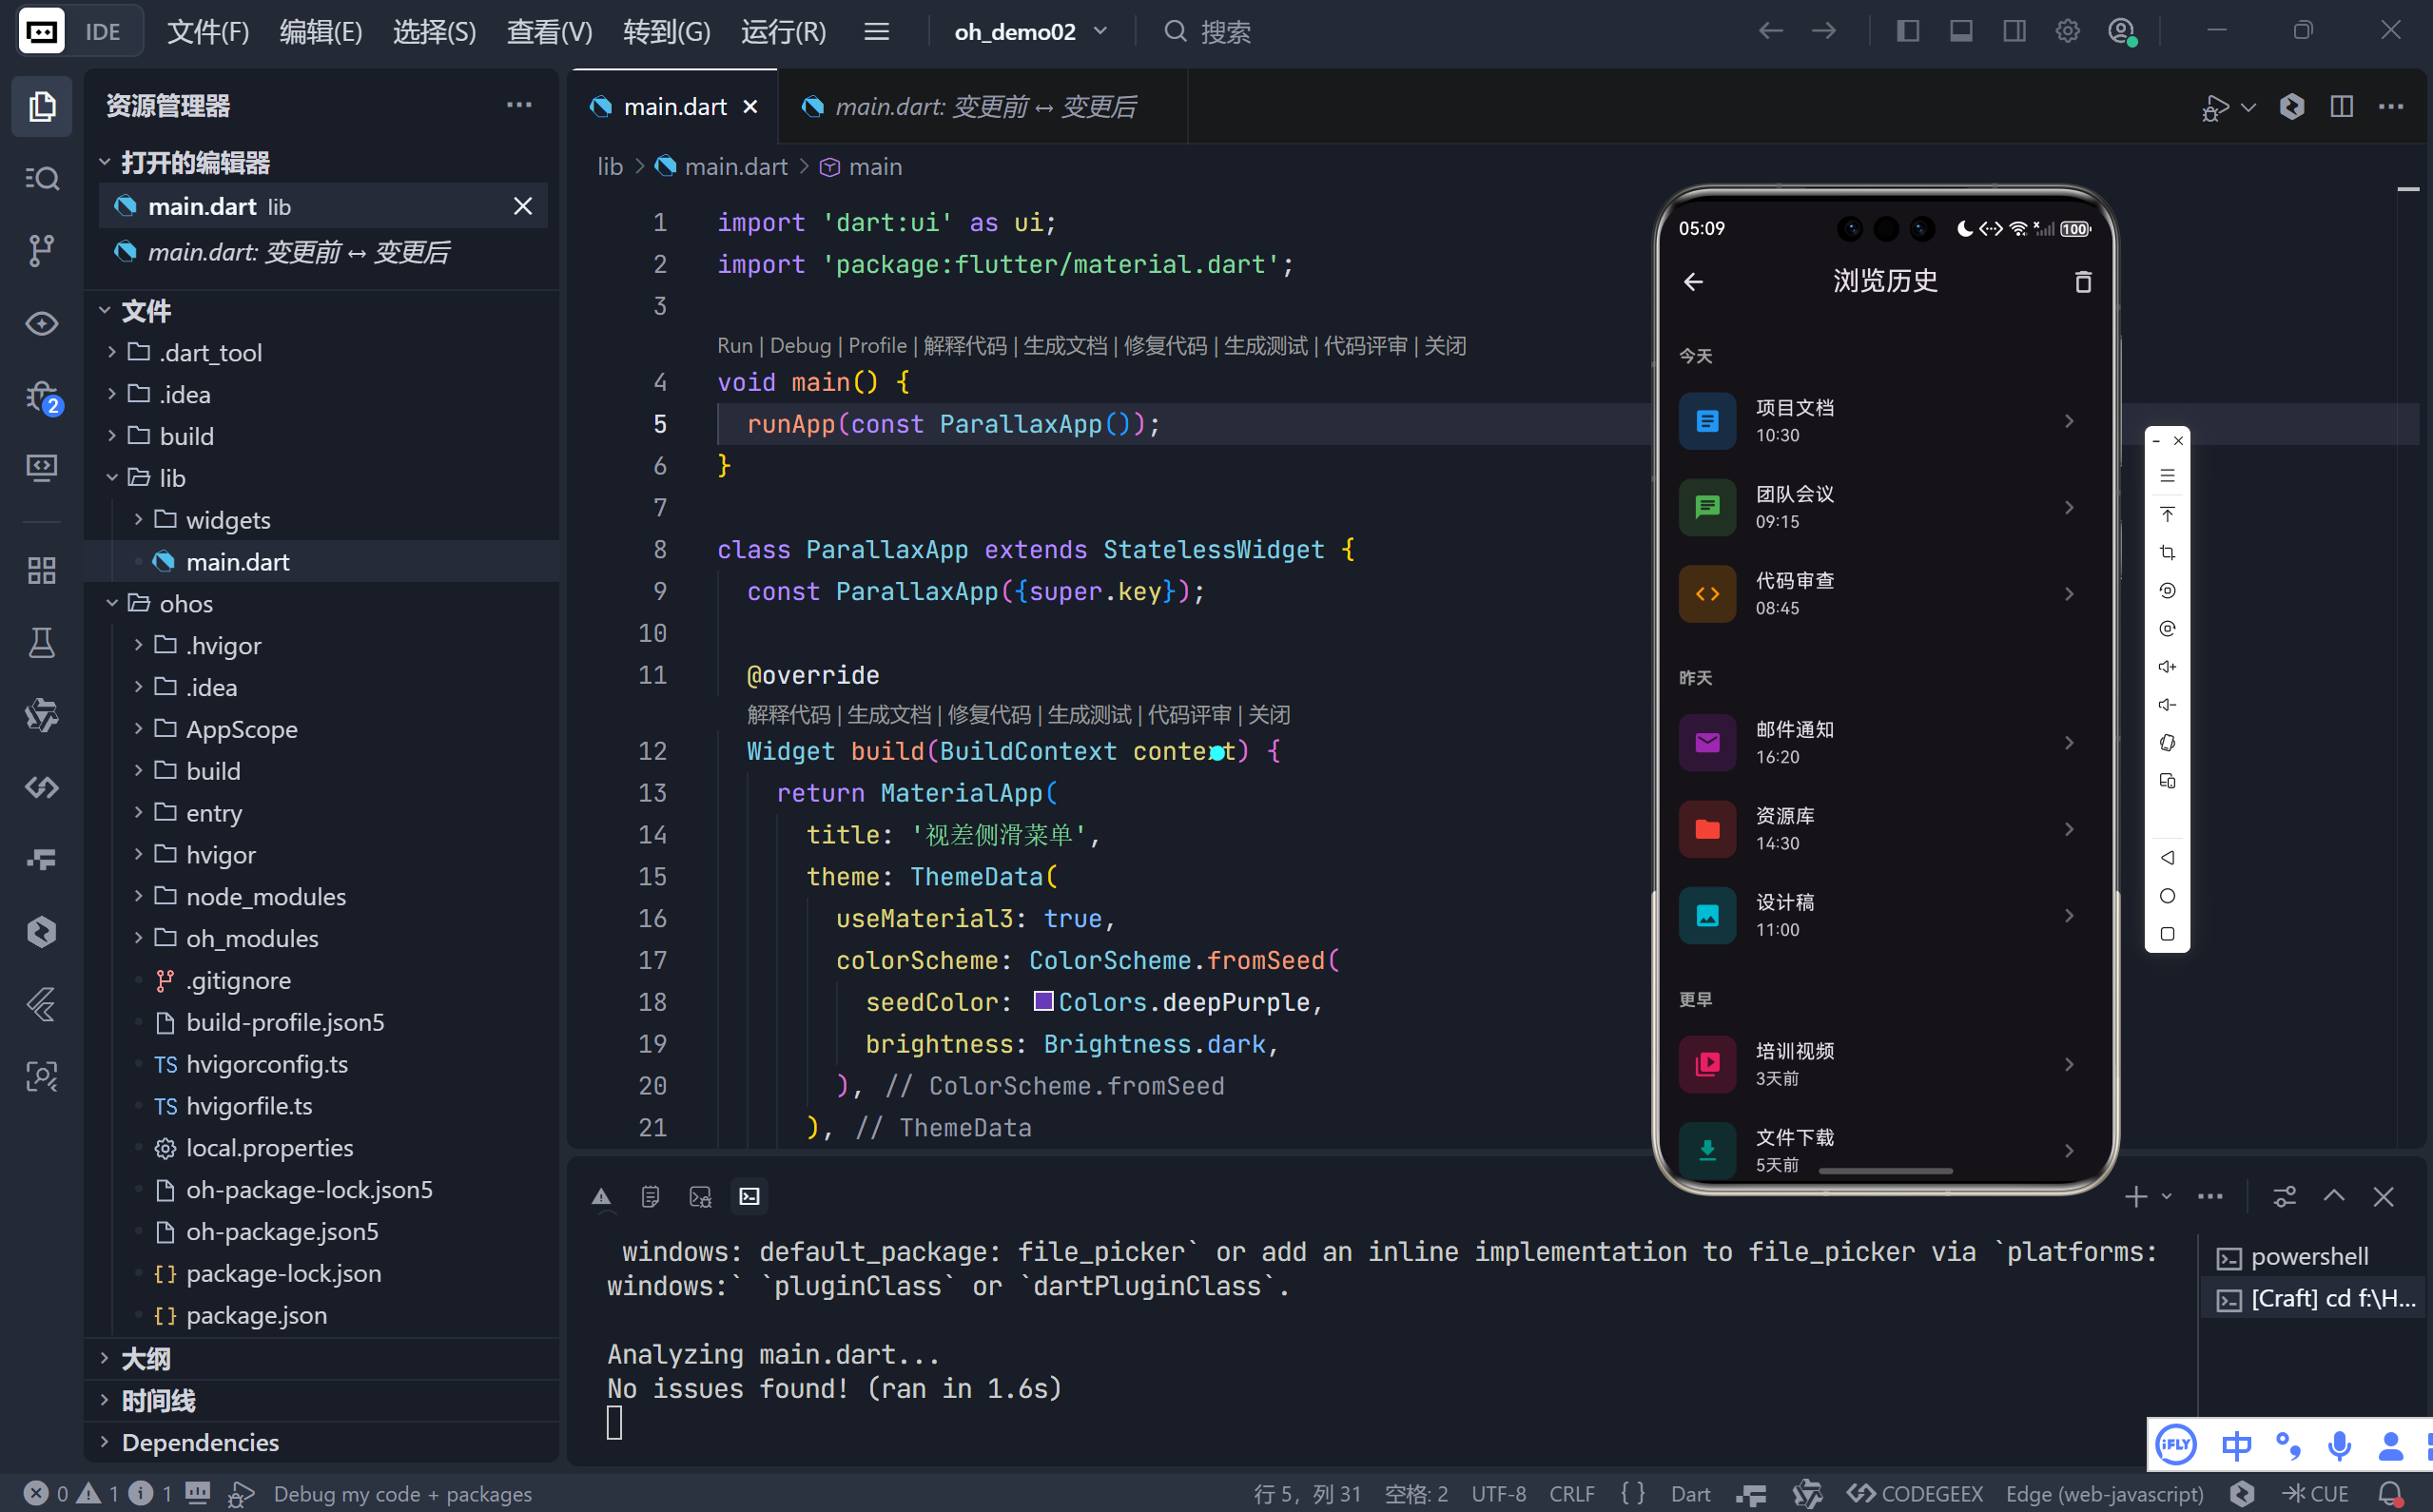Click the split editor icon
Screen dimensions: 2433x1512
(2341, 106)
